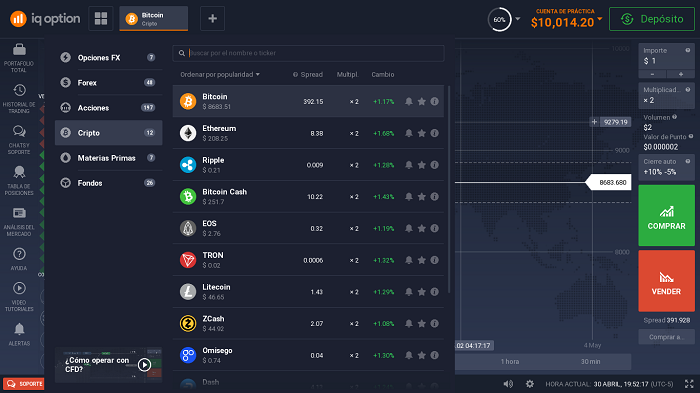Select the Omisego asset row
Screen dimensions: 700x393
(308, 355)
